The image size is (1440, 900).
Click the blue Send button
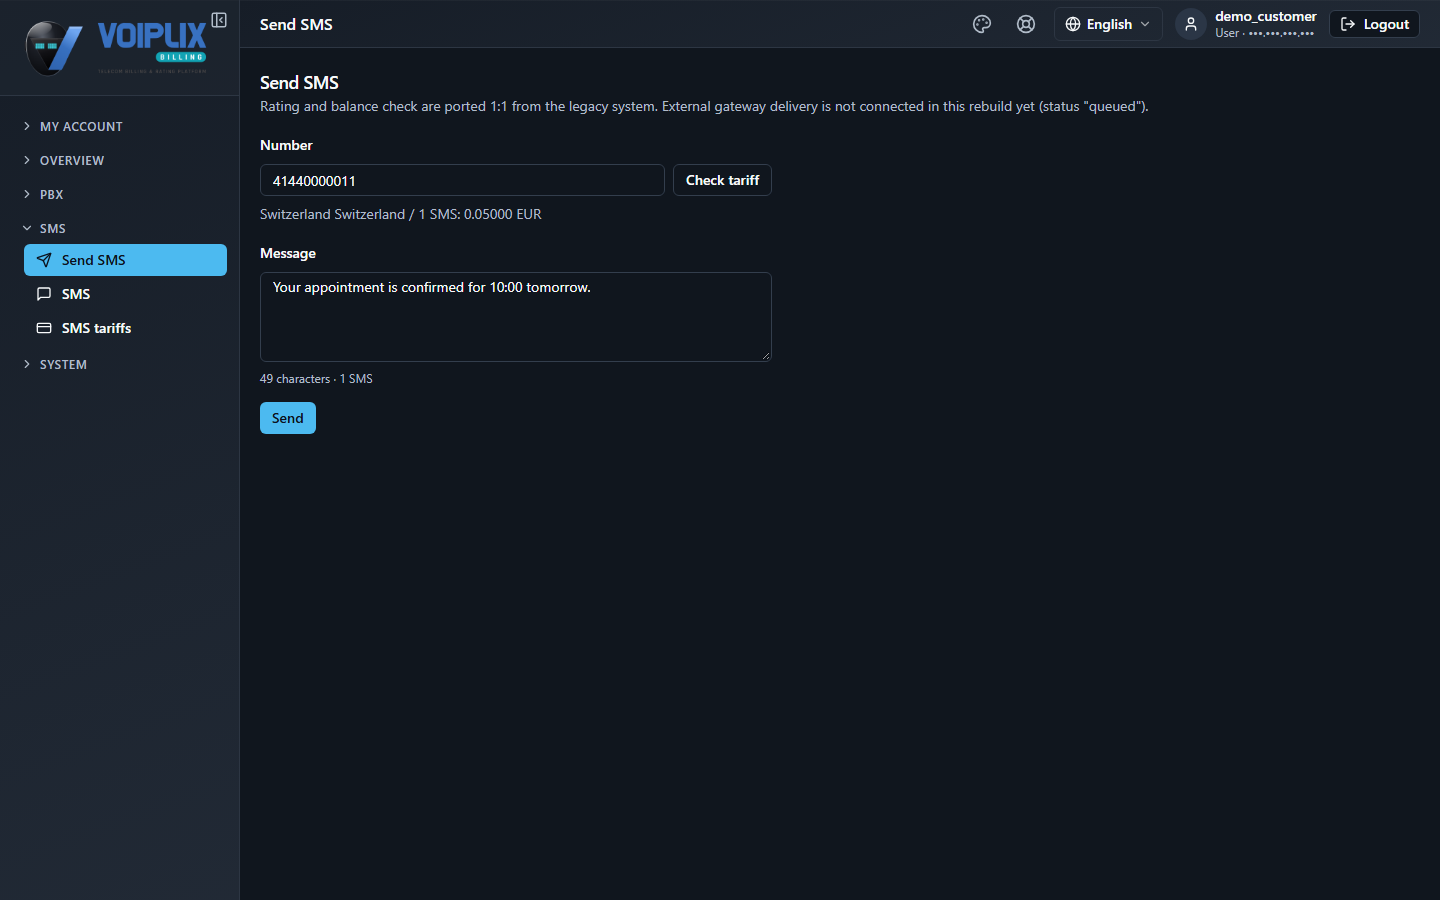tap(288, 418)
